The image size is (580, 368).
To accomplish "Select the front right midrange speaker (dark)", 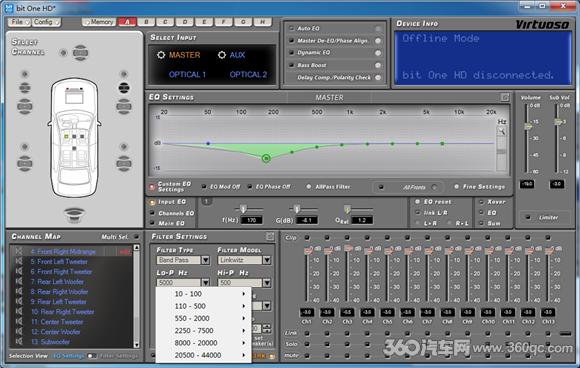I will [x=124, y=88].
